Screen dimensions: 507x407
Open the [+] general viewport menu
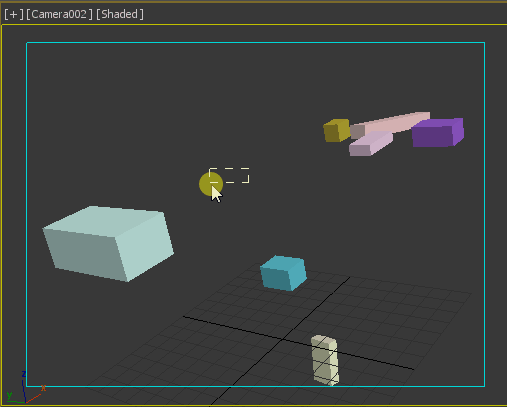point(14,14)
